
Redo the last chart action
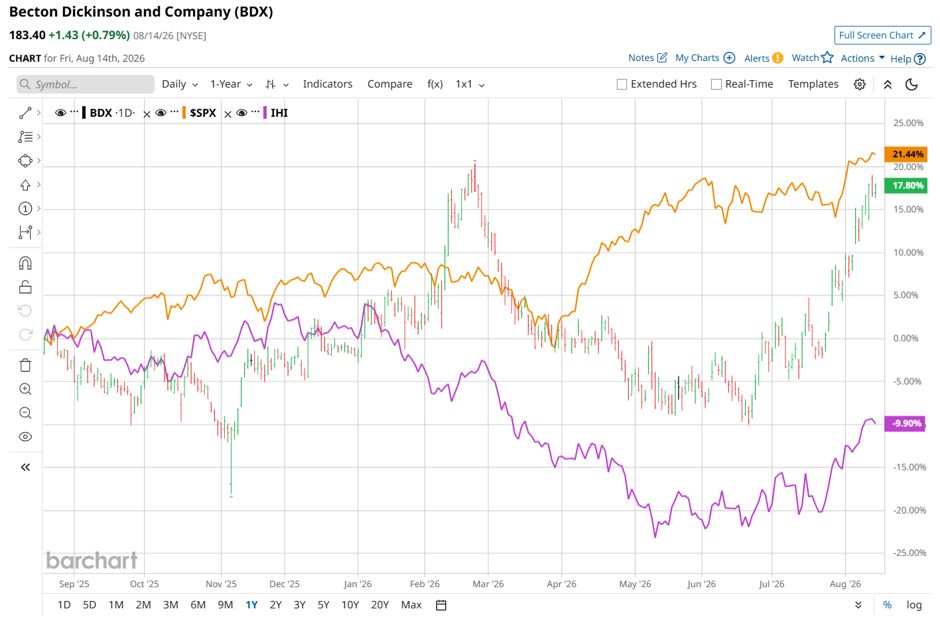coord(25,334)
